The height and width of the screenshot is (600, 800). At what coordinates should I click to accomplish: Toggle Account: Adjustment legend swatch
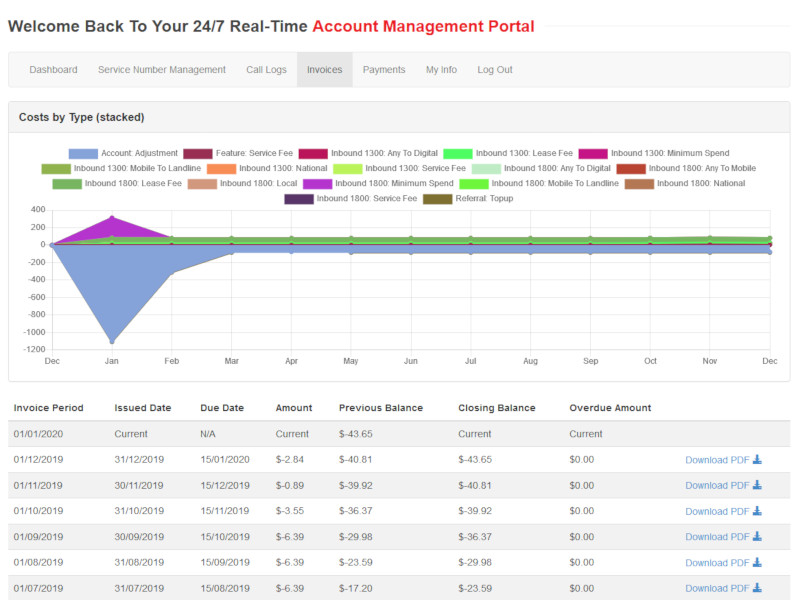[83, 153]
